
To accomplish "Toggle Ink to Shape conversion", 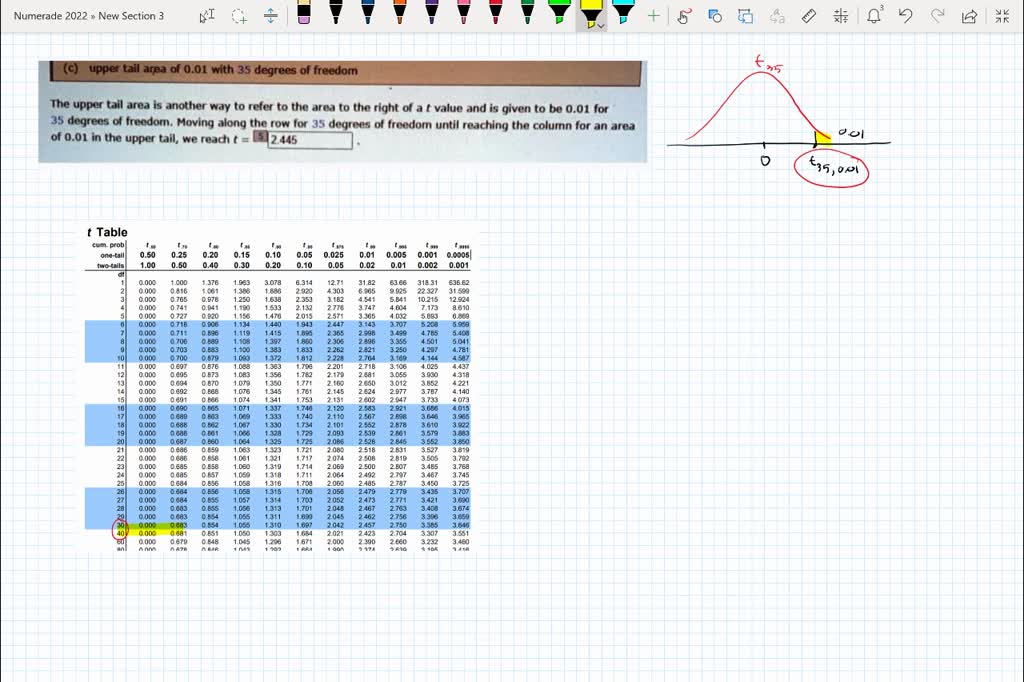I will click(x=715, y=15).
